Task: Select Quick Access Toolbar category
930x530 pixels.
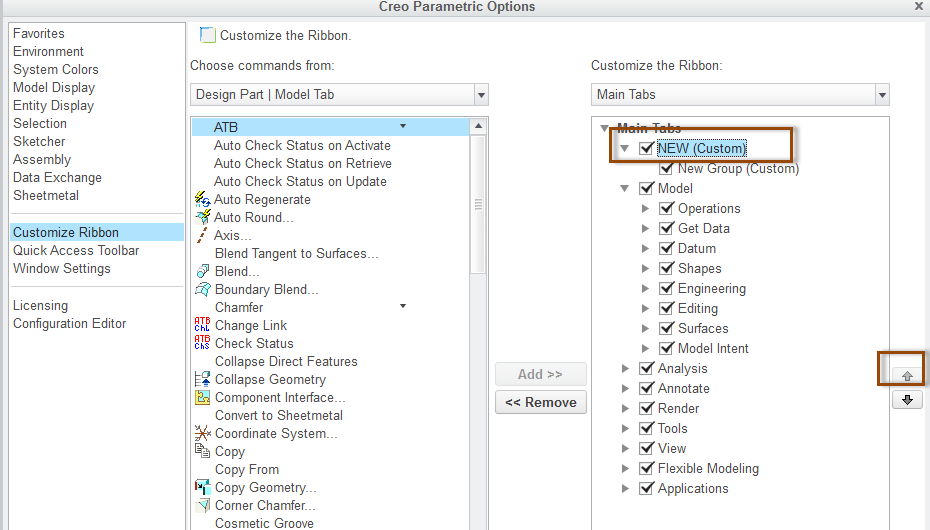Action: point(76,251)
